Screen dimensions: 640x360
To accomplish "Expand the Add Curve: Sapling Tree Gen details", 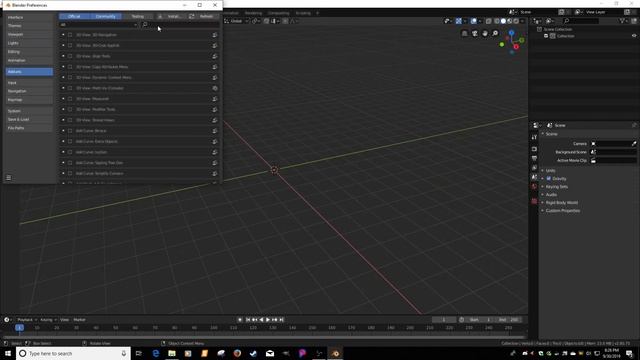I will (x=63, y=163).
